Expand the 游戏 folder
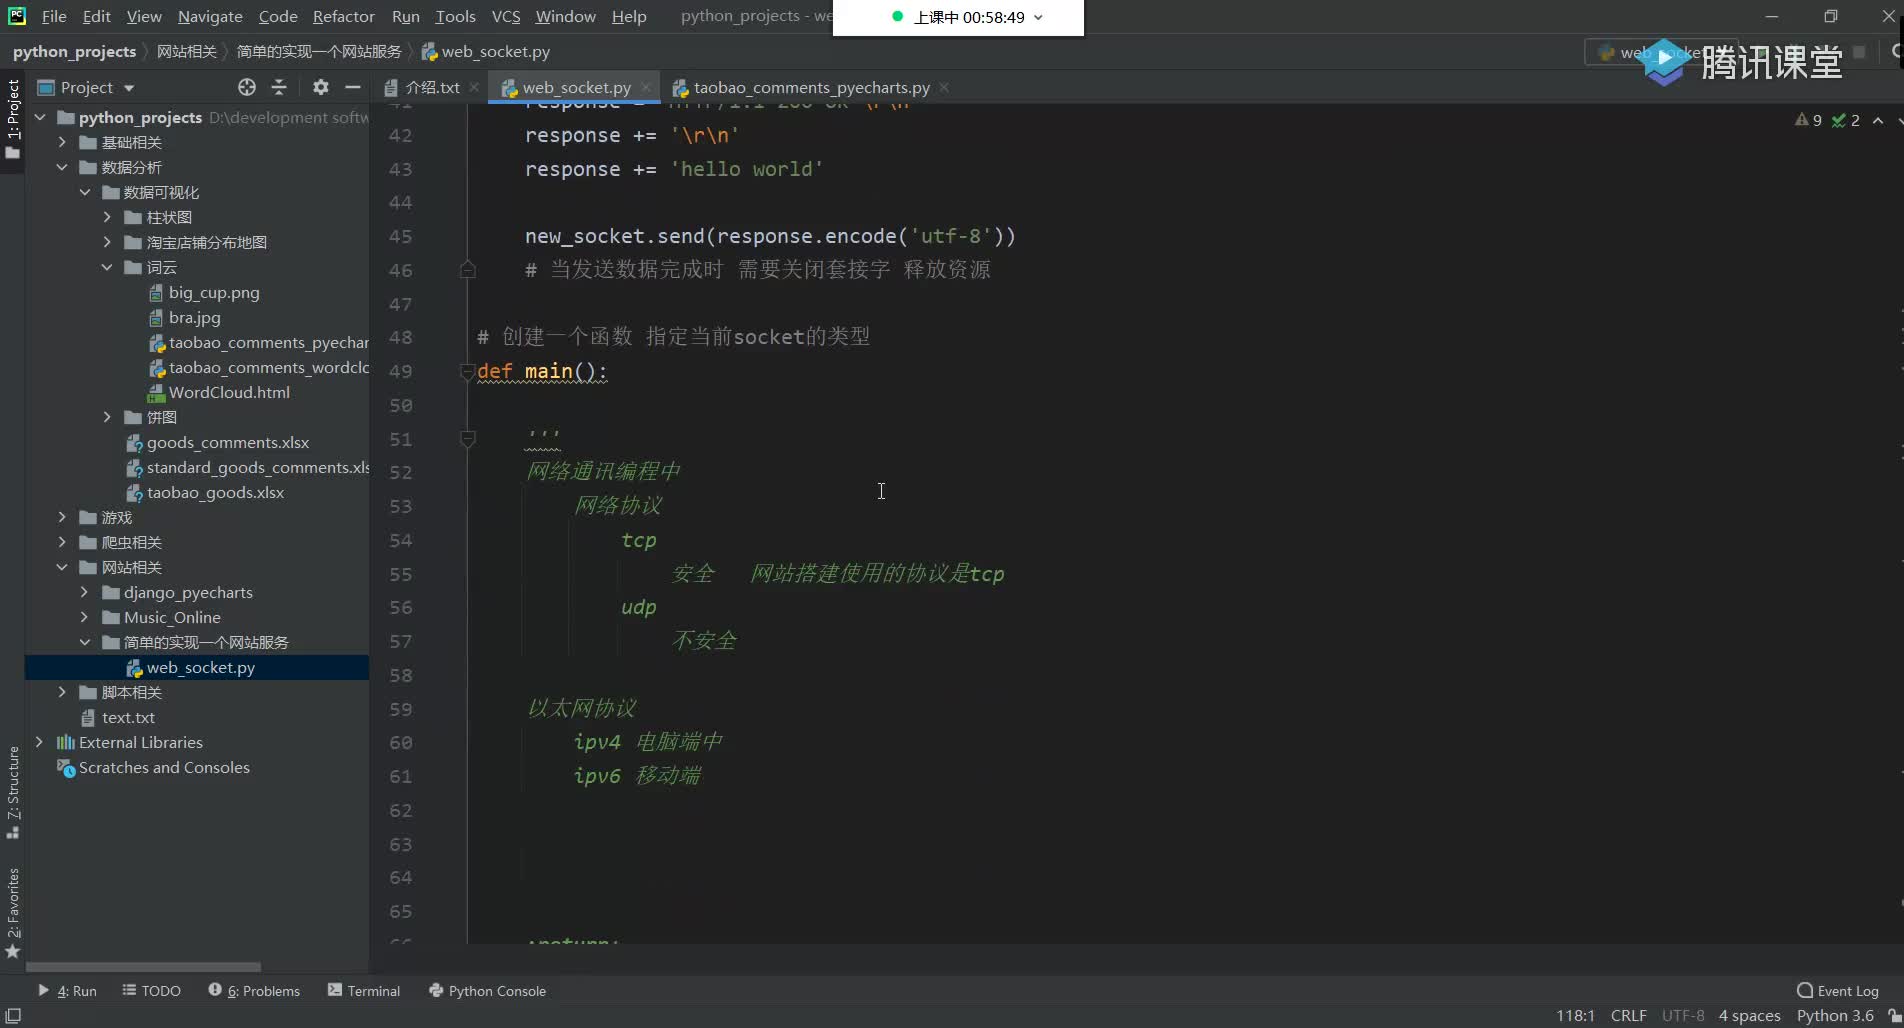 (62, 517)
